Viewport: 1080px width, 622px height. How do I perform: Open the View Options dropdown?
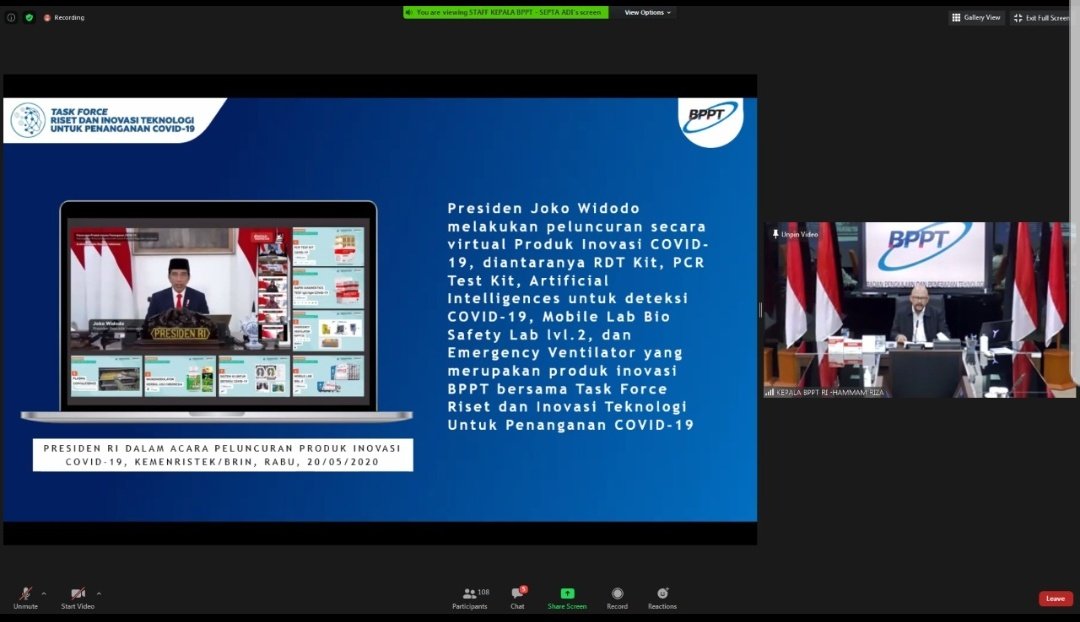point(647,12)
